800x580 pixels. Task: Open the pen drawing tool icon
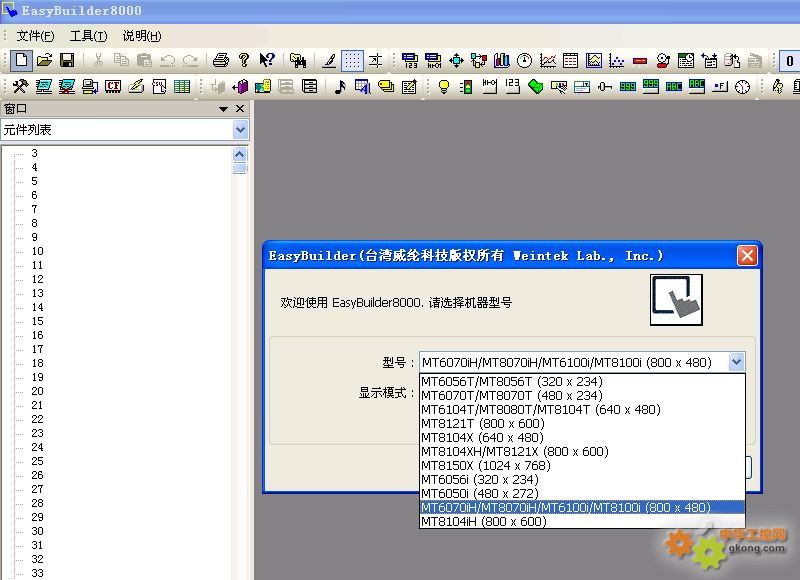click(329, 61)
